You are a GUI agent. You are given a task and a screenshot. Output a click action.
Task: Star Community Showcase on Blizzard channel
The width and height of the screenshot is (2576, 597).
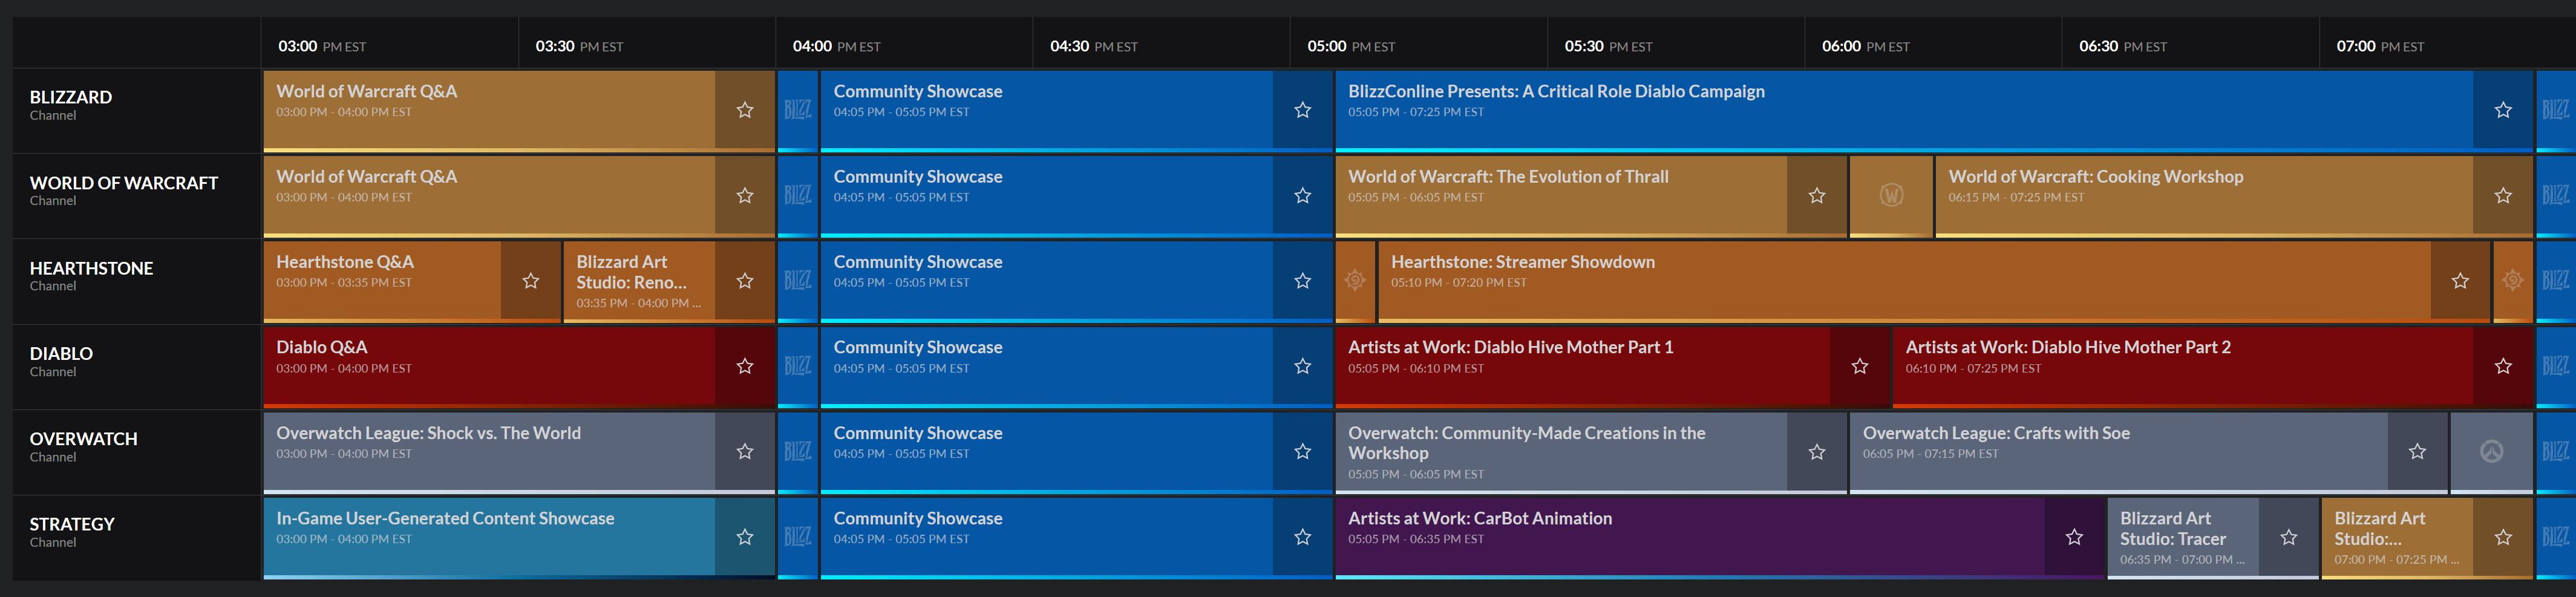pos(1302,110)
